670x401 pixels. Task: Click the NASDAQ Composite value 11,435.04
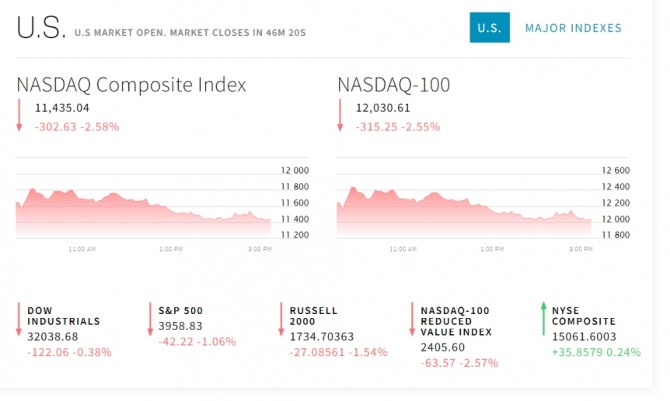coord(62,108)
